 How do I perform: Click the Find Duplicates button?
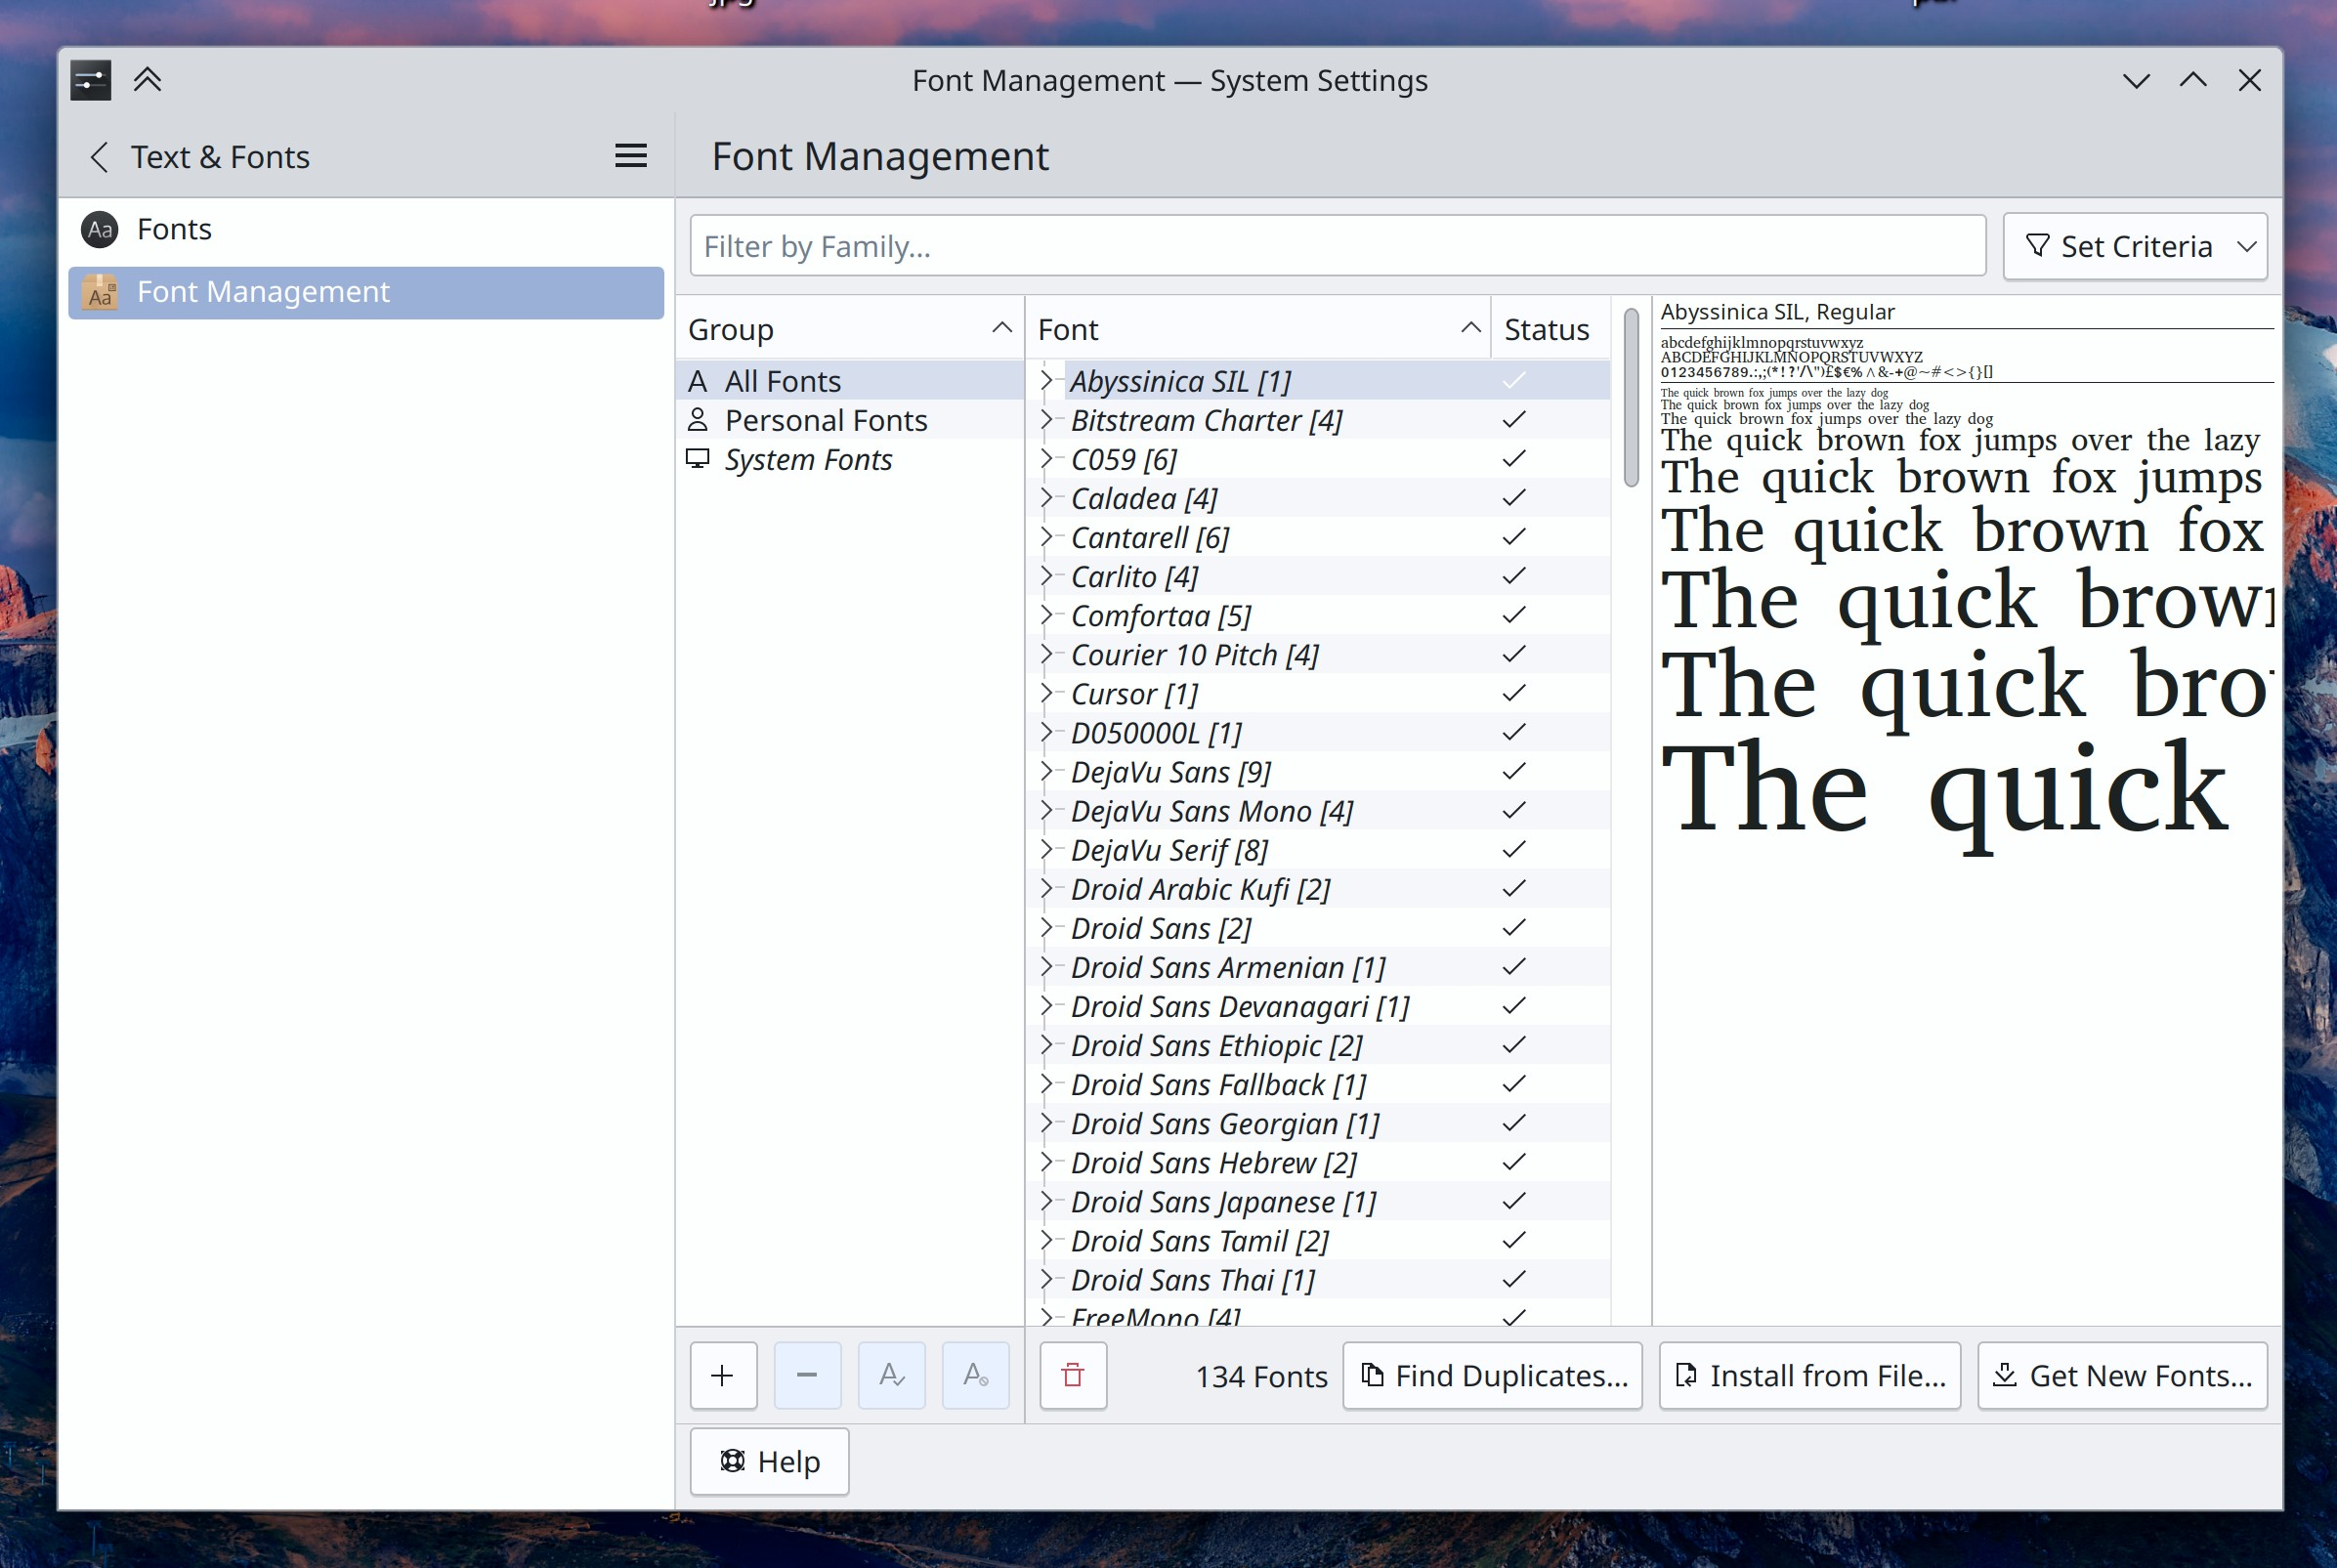pyautogui.click(x=1492, y=1376)
